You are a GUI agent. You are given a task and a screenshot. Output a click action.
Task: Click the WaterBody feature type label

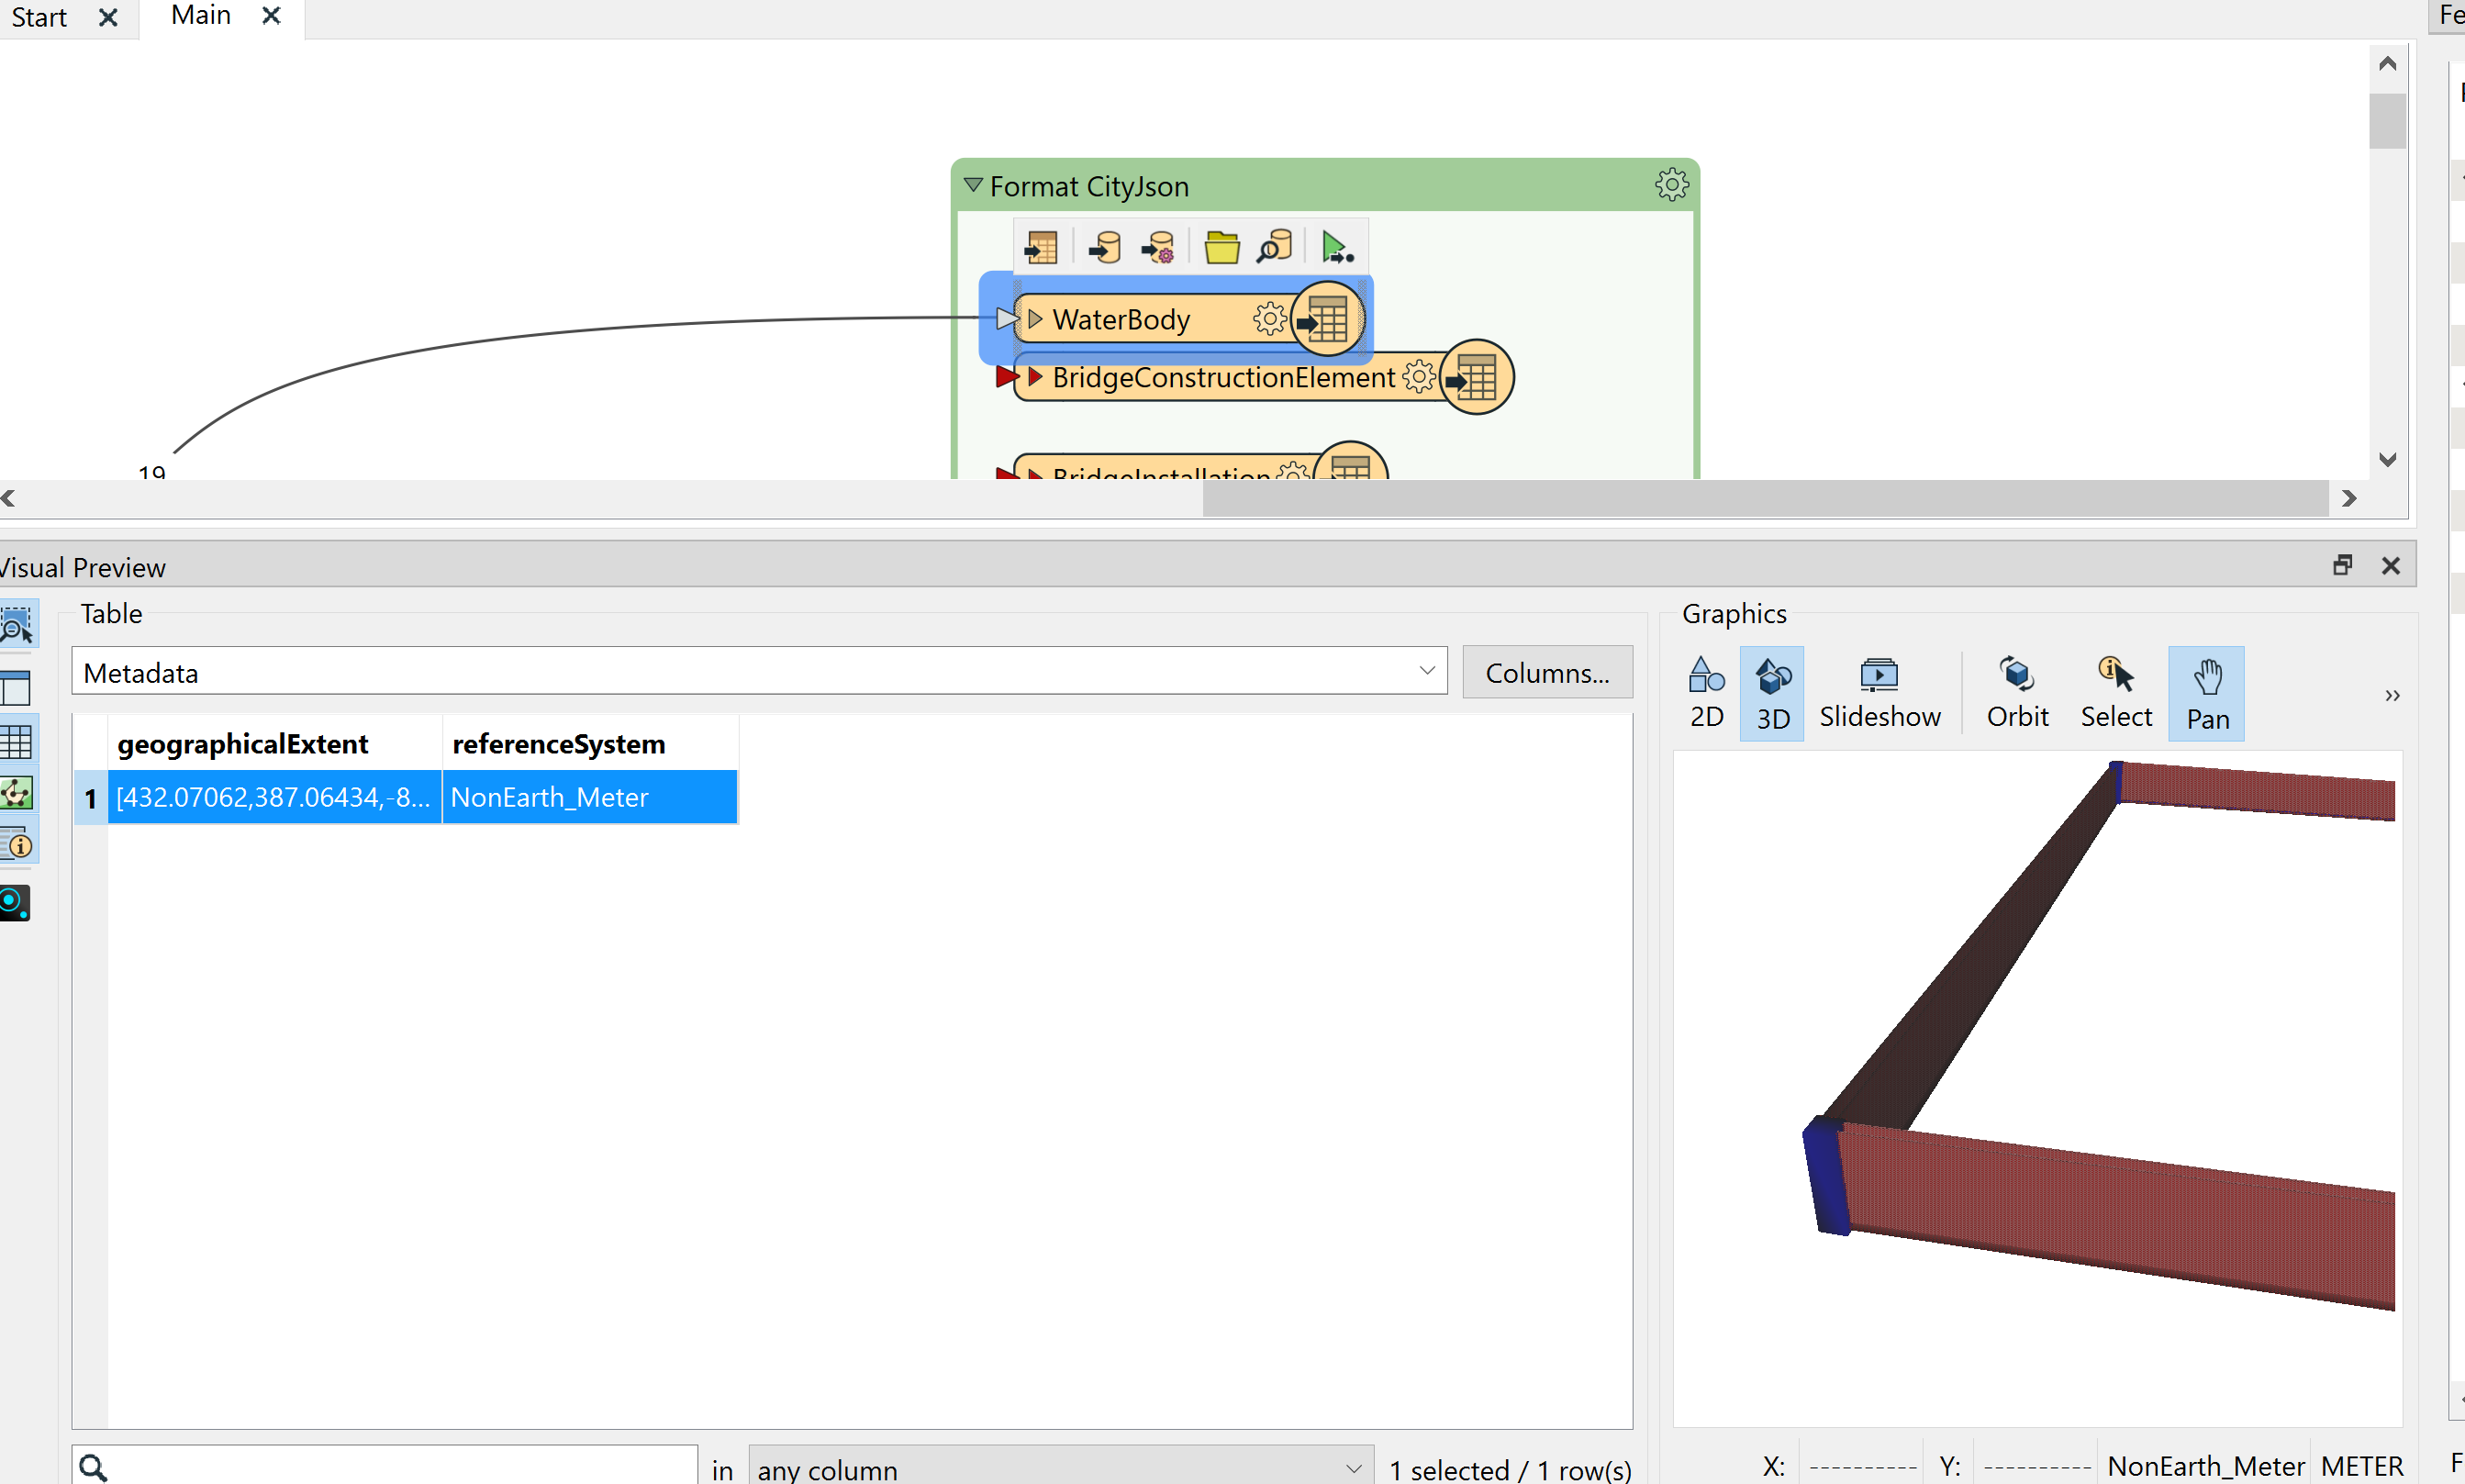point(1121,319)
